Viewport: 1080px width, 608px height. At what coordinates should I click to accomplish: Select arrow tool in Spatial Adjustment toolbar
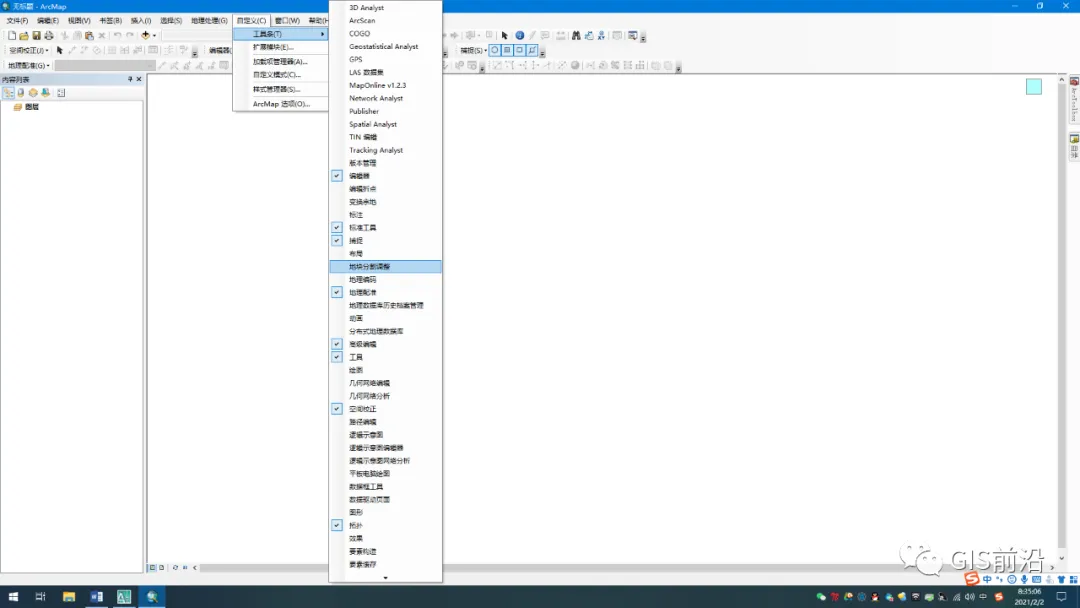(60, 50)
